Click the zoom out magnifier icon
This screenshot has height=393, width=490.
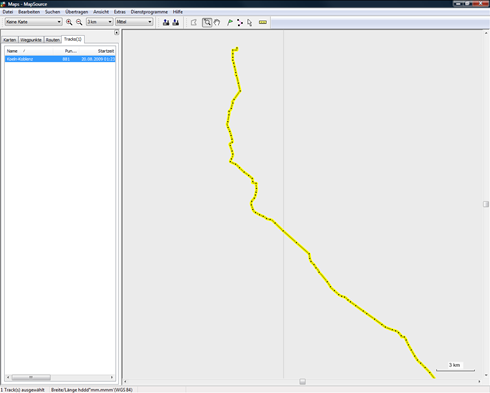pos(79,22)
